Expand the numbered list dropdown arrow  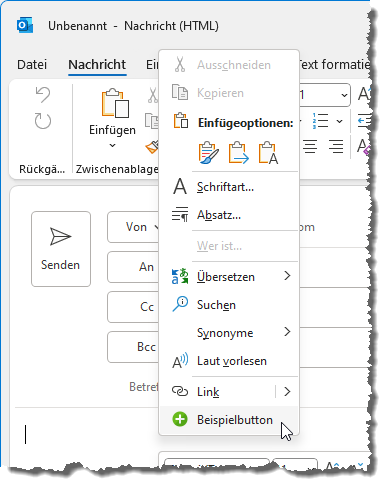coord(339,121)
